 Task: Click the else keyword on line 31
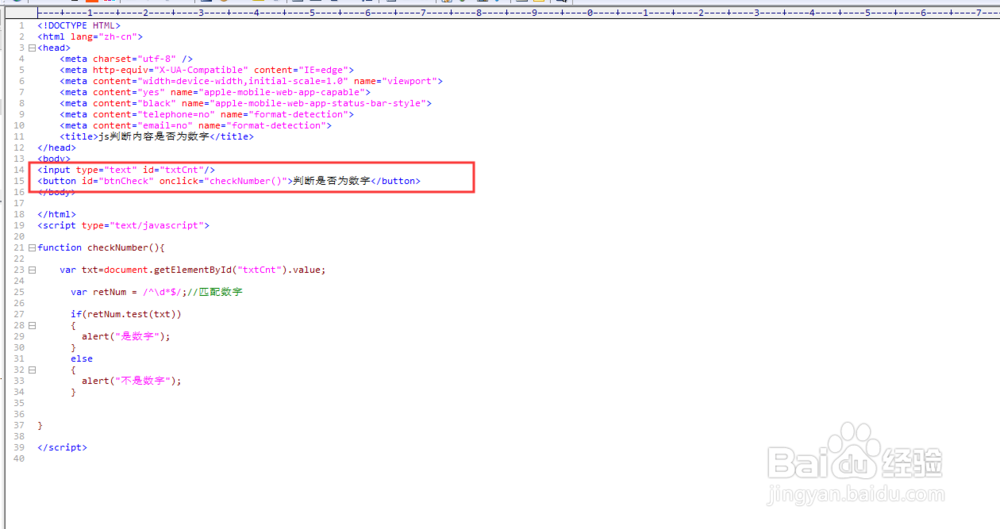tap(82, 359)
